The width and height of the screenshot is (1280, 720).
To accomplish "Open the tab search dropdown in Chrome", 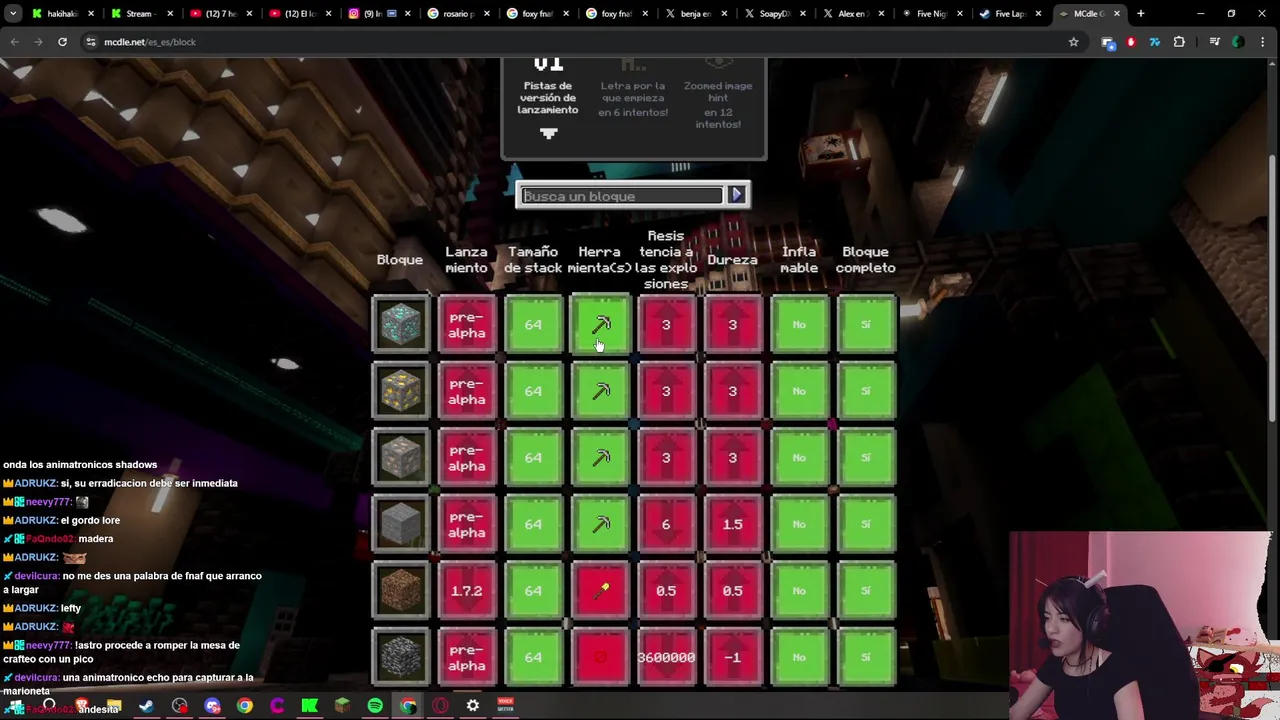I will 13,14.
